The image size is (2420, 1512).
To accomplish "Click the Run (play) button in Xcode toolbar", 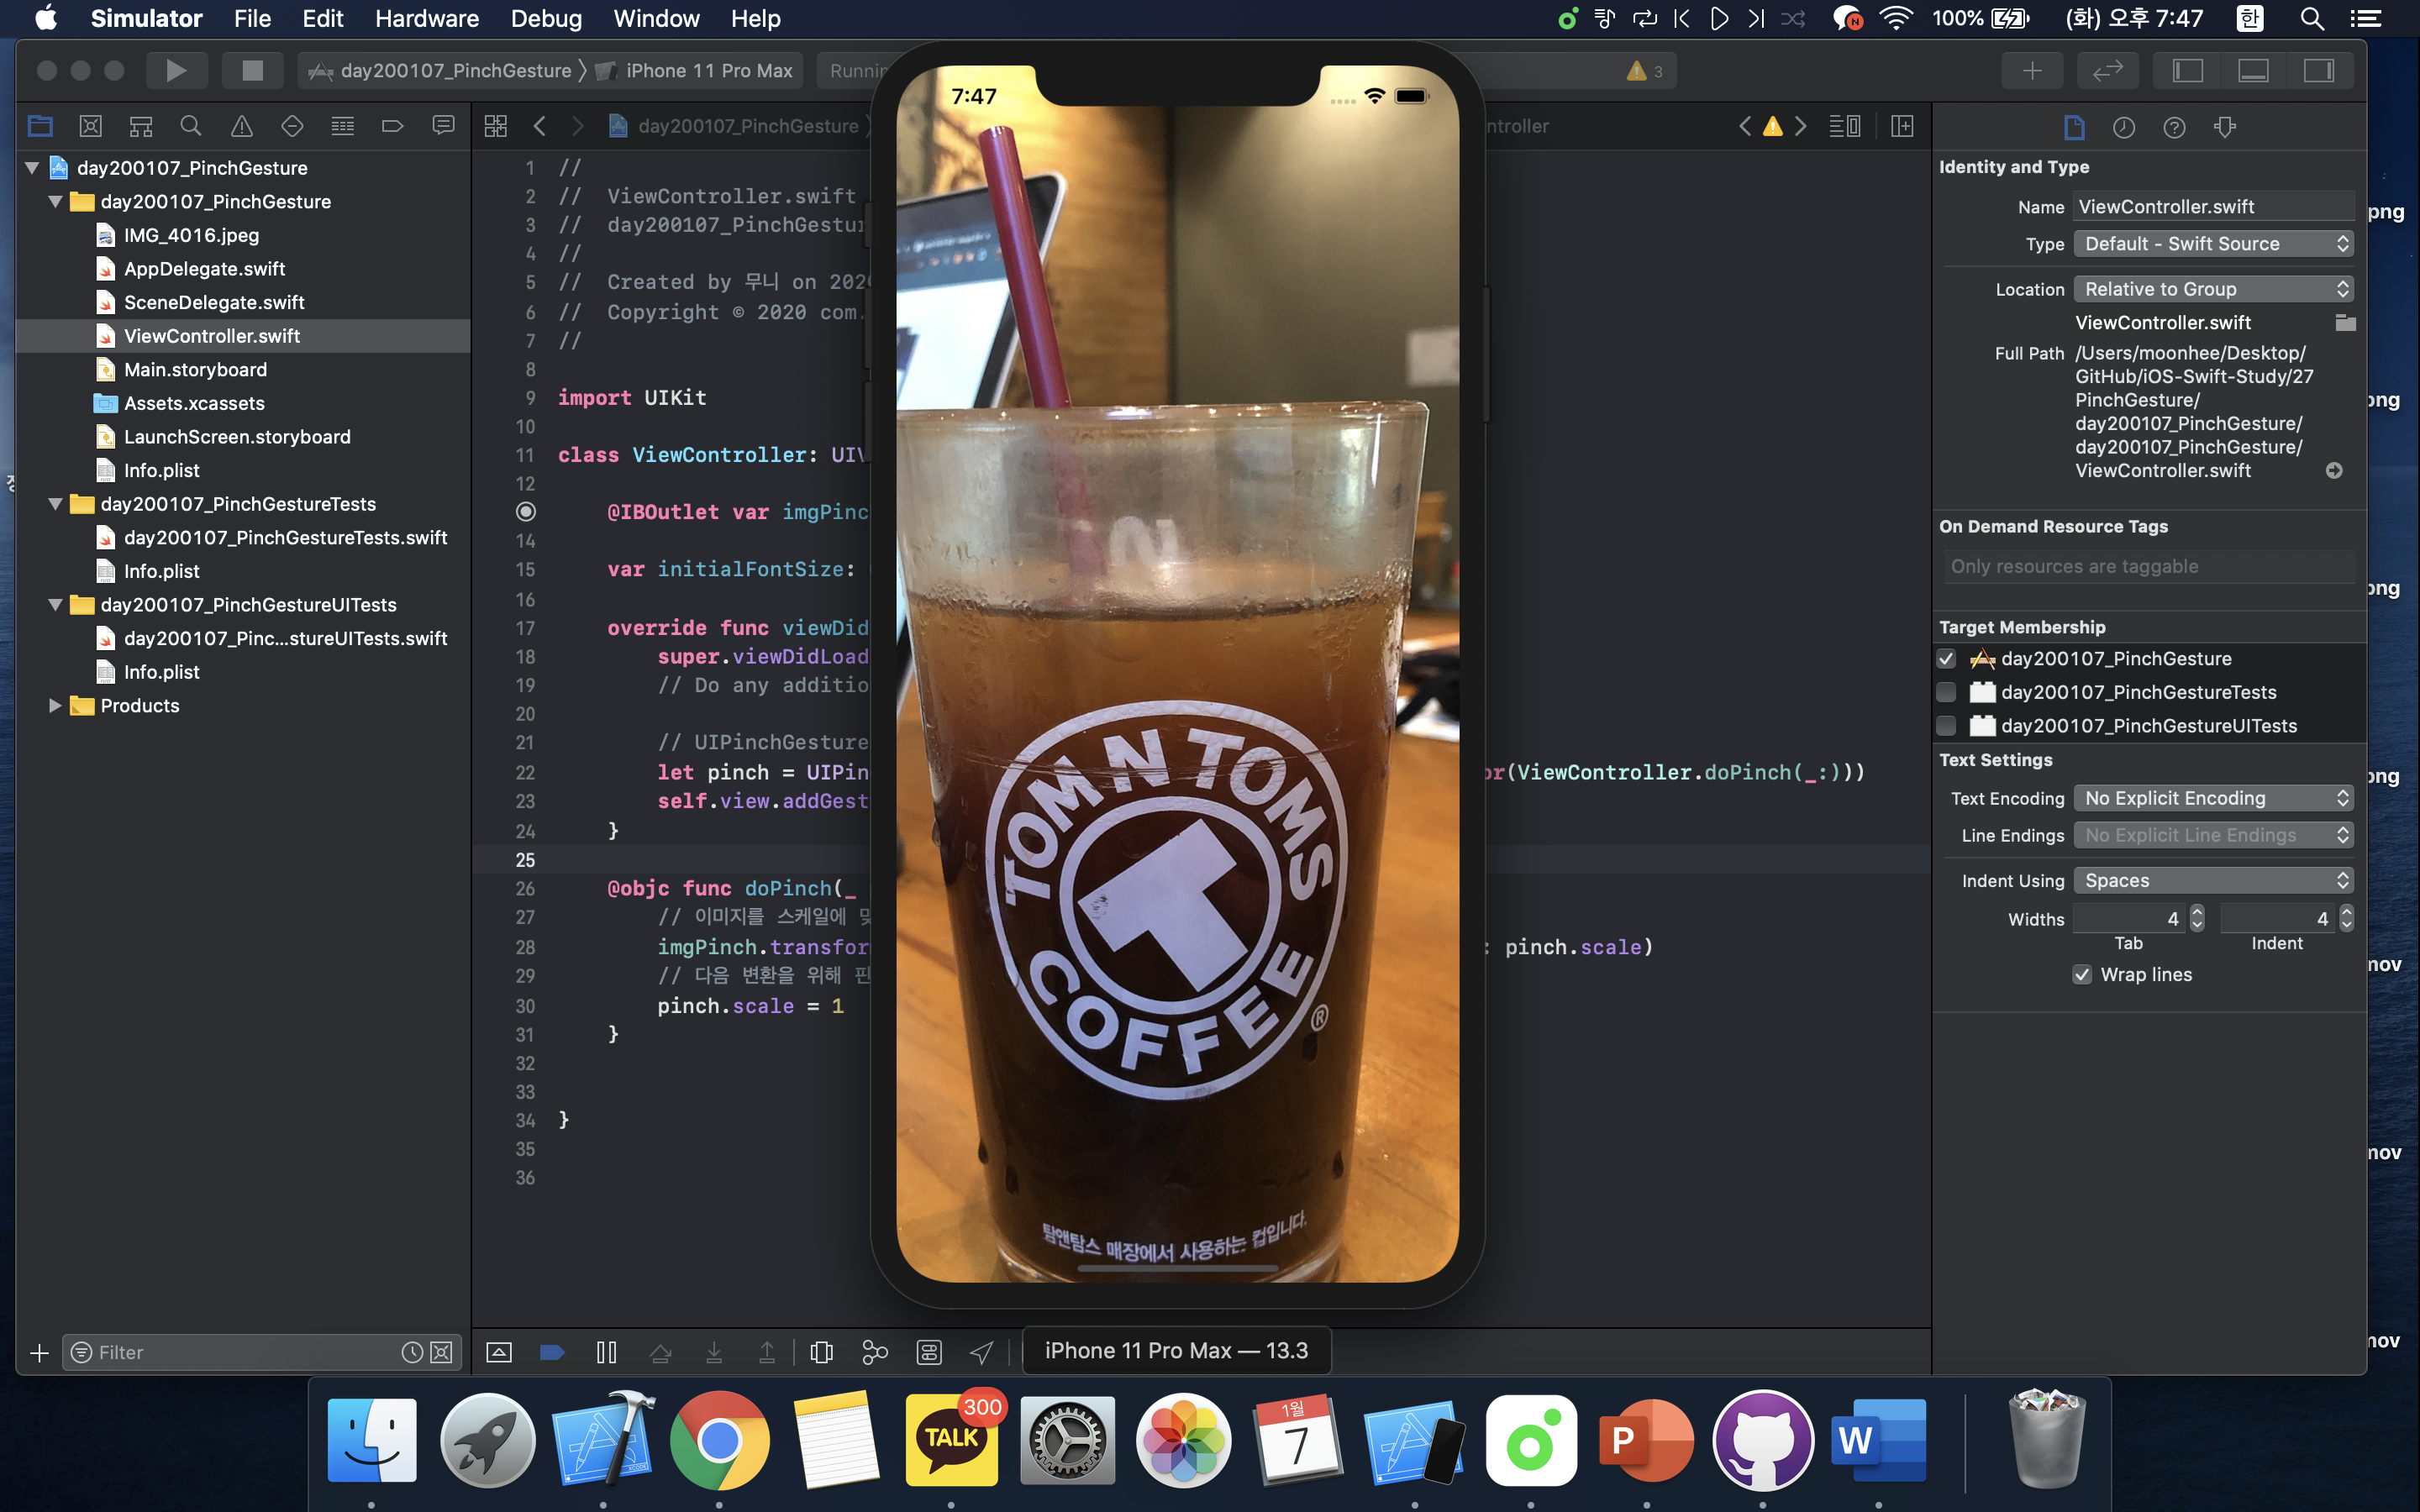I will pos(176,70).
